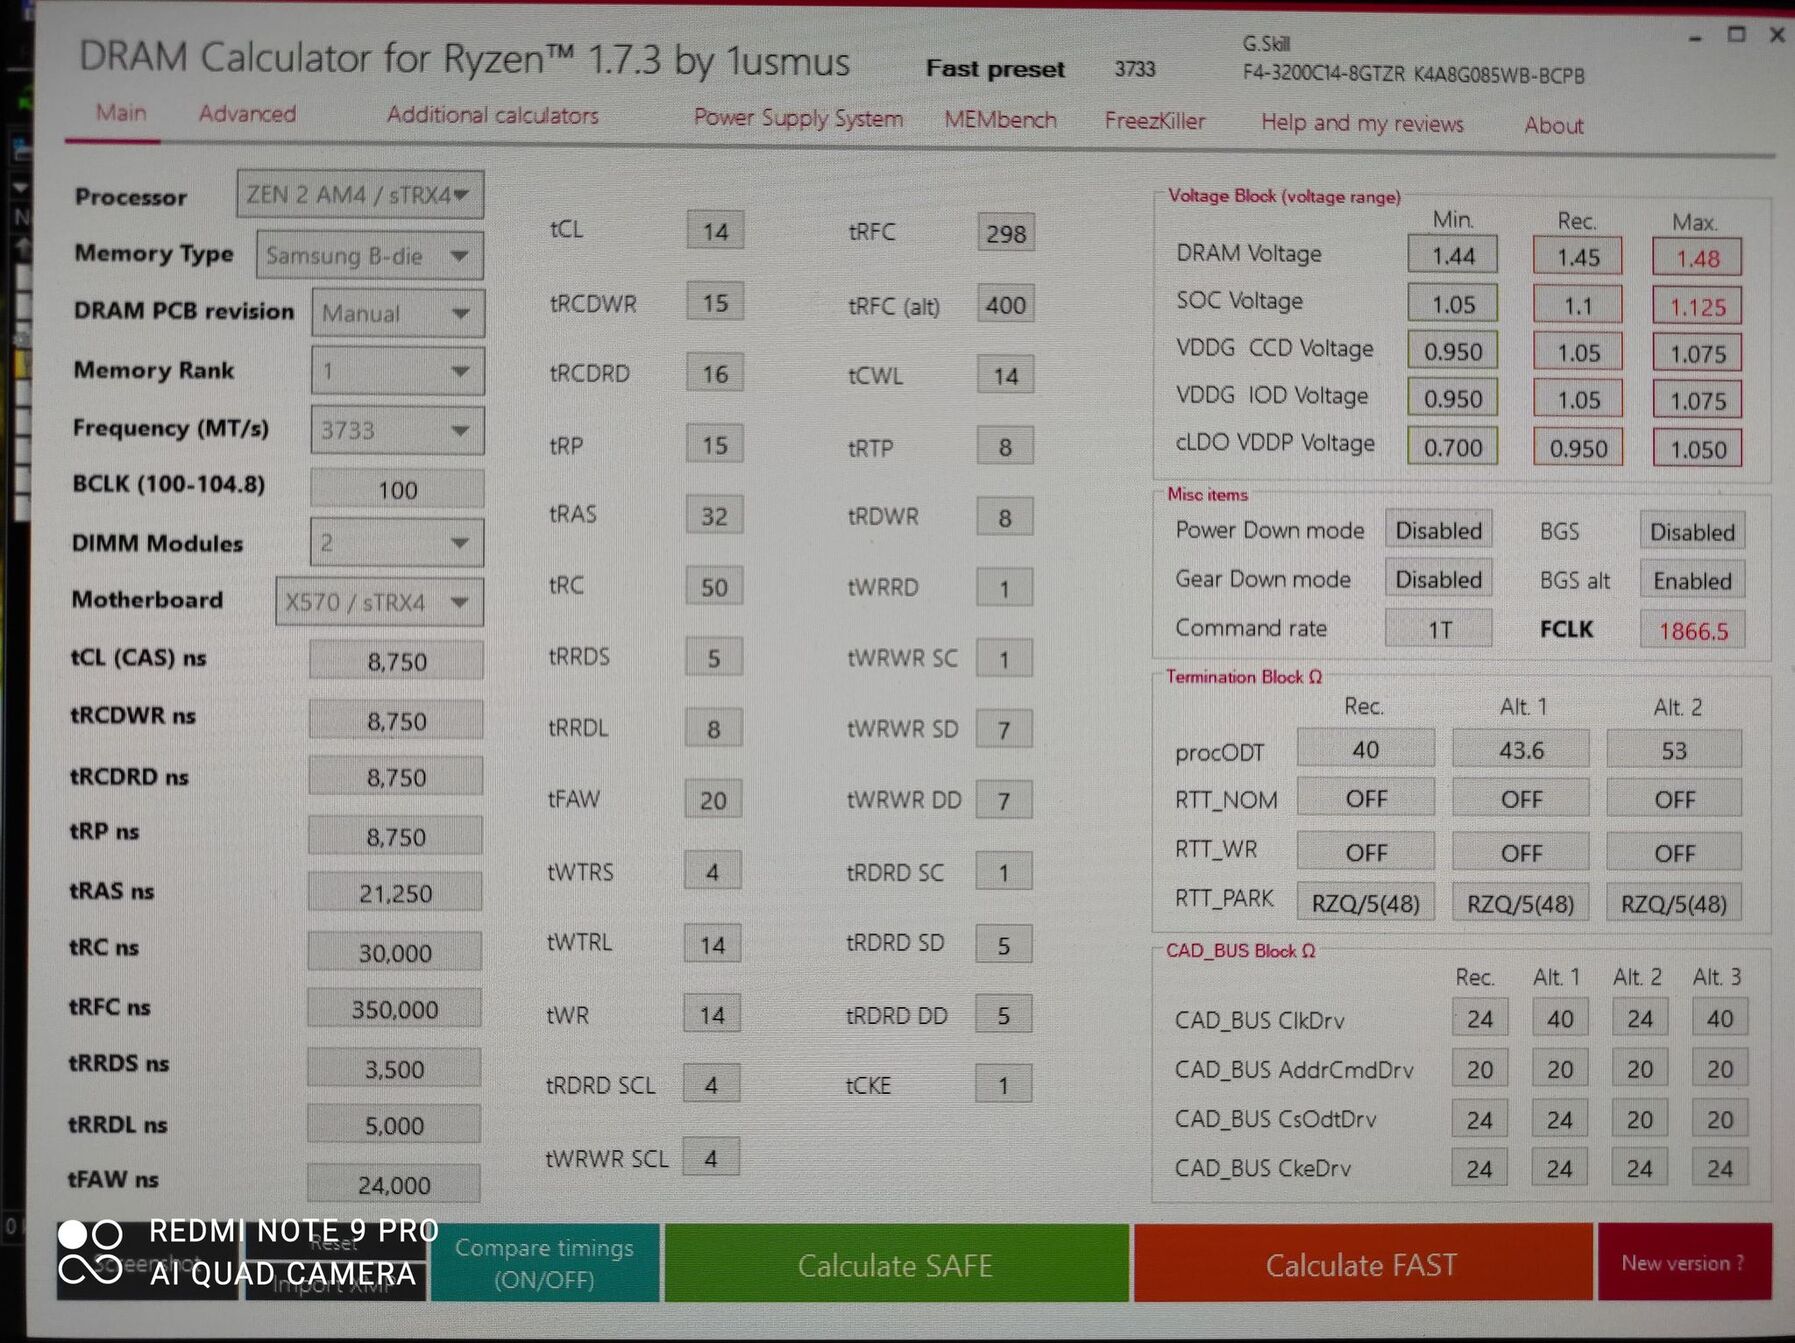This screenshot has height=1343, width=1795.
Task: Click the Calculate SAFE button
Action: 896,1264
